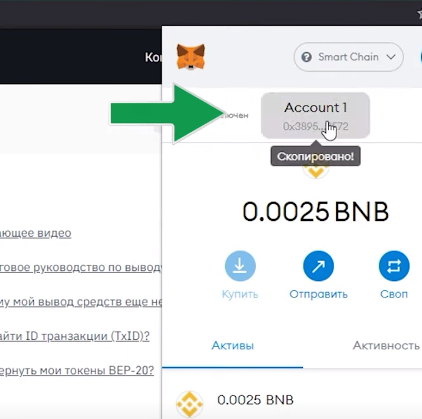Open the Smart Chain network dropdown
422x419 pixels.
[348, 57]
